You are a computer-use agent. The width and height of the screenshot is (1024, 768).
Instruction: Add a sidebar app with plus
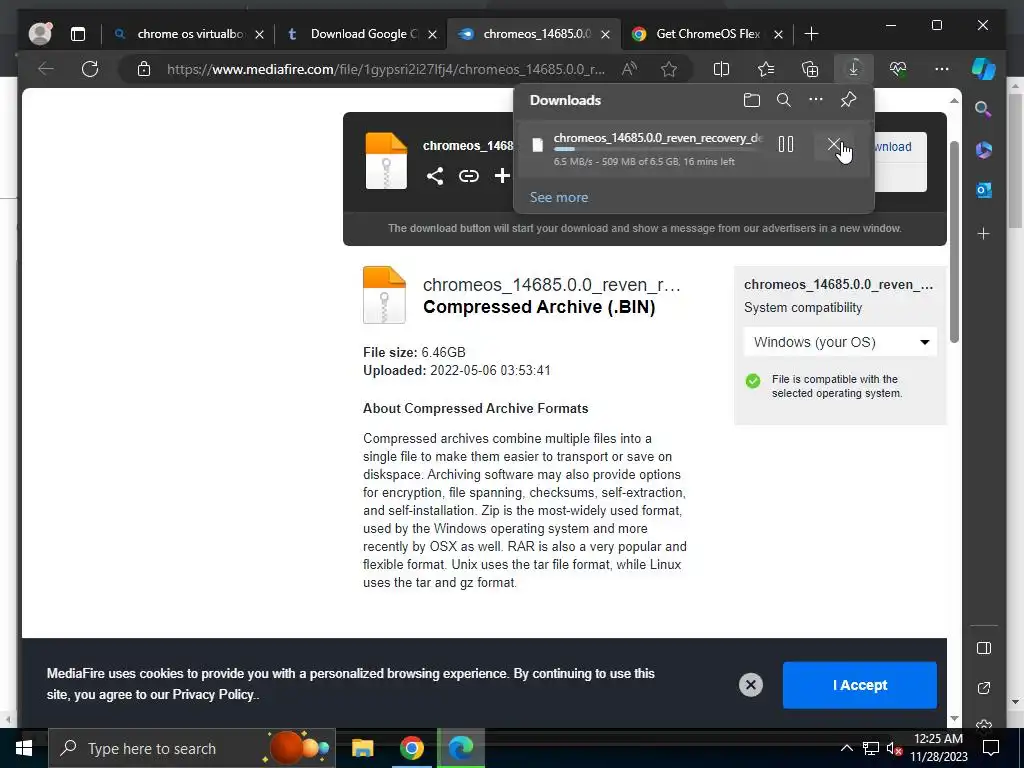(984, 233)
